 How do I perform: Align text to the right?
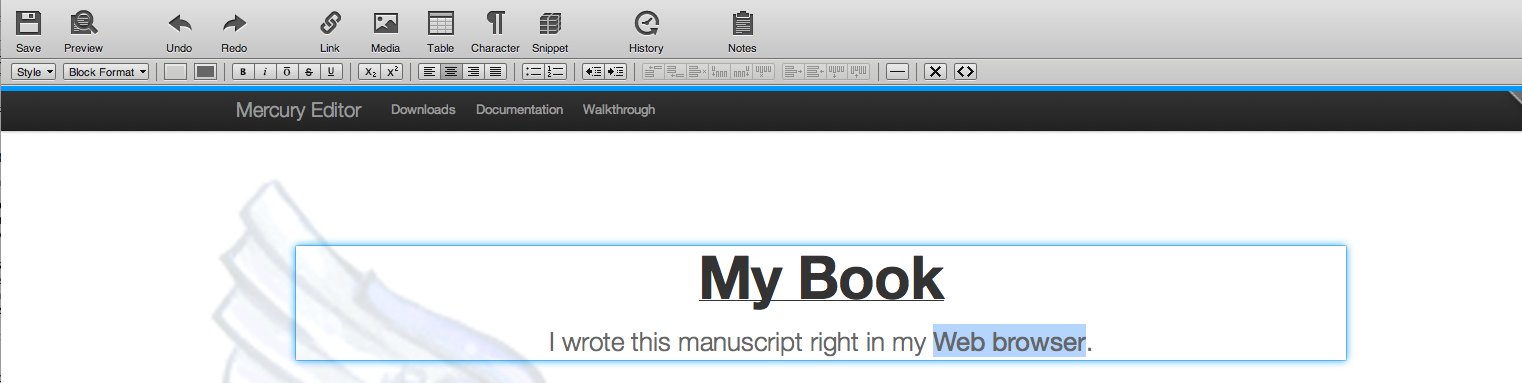pyautogui.click(x=473, y=72)
